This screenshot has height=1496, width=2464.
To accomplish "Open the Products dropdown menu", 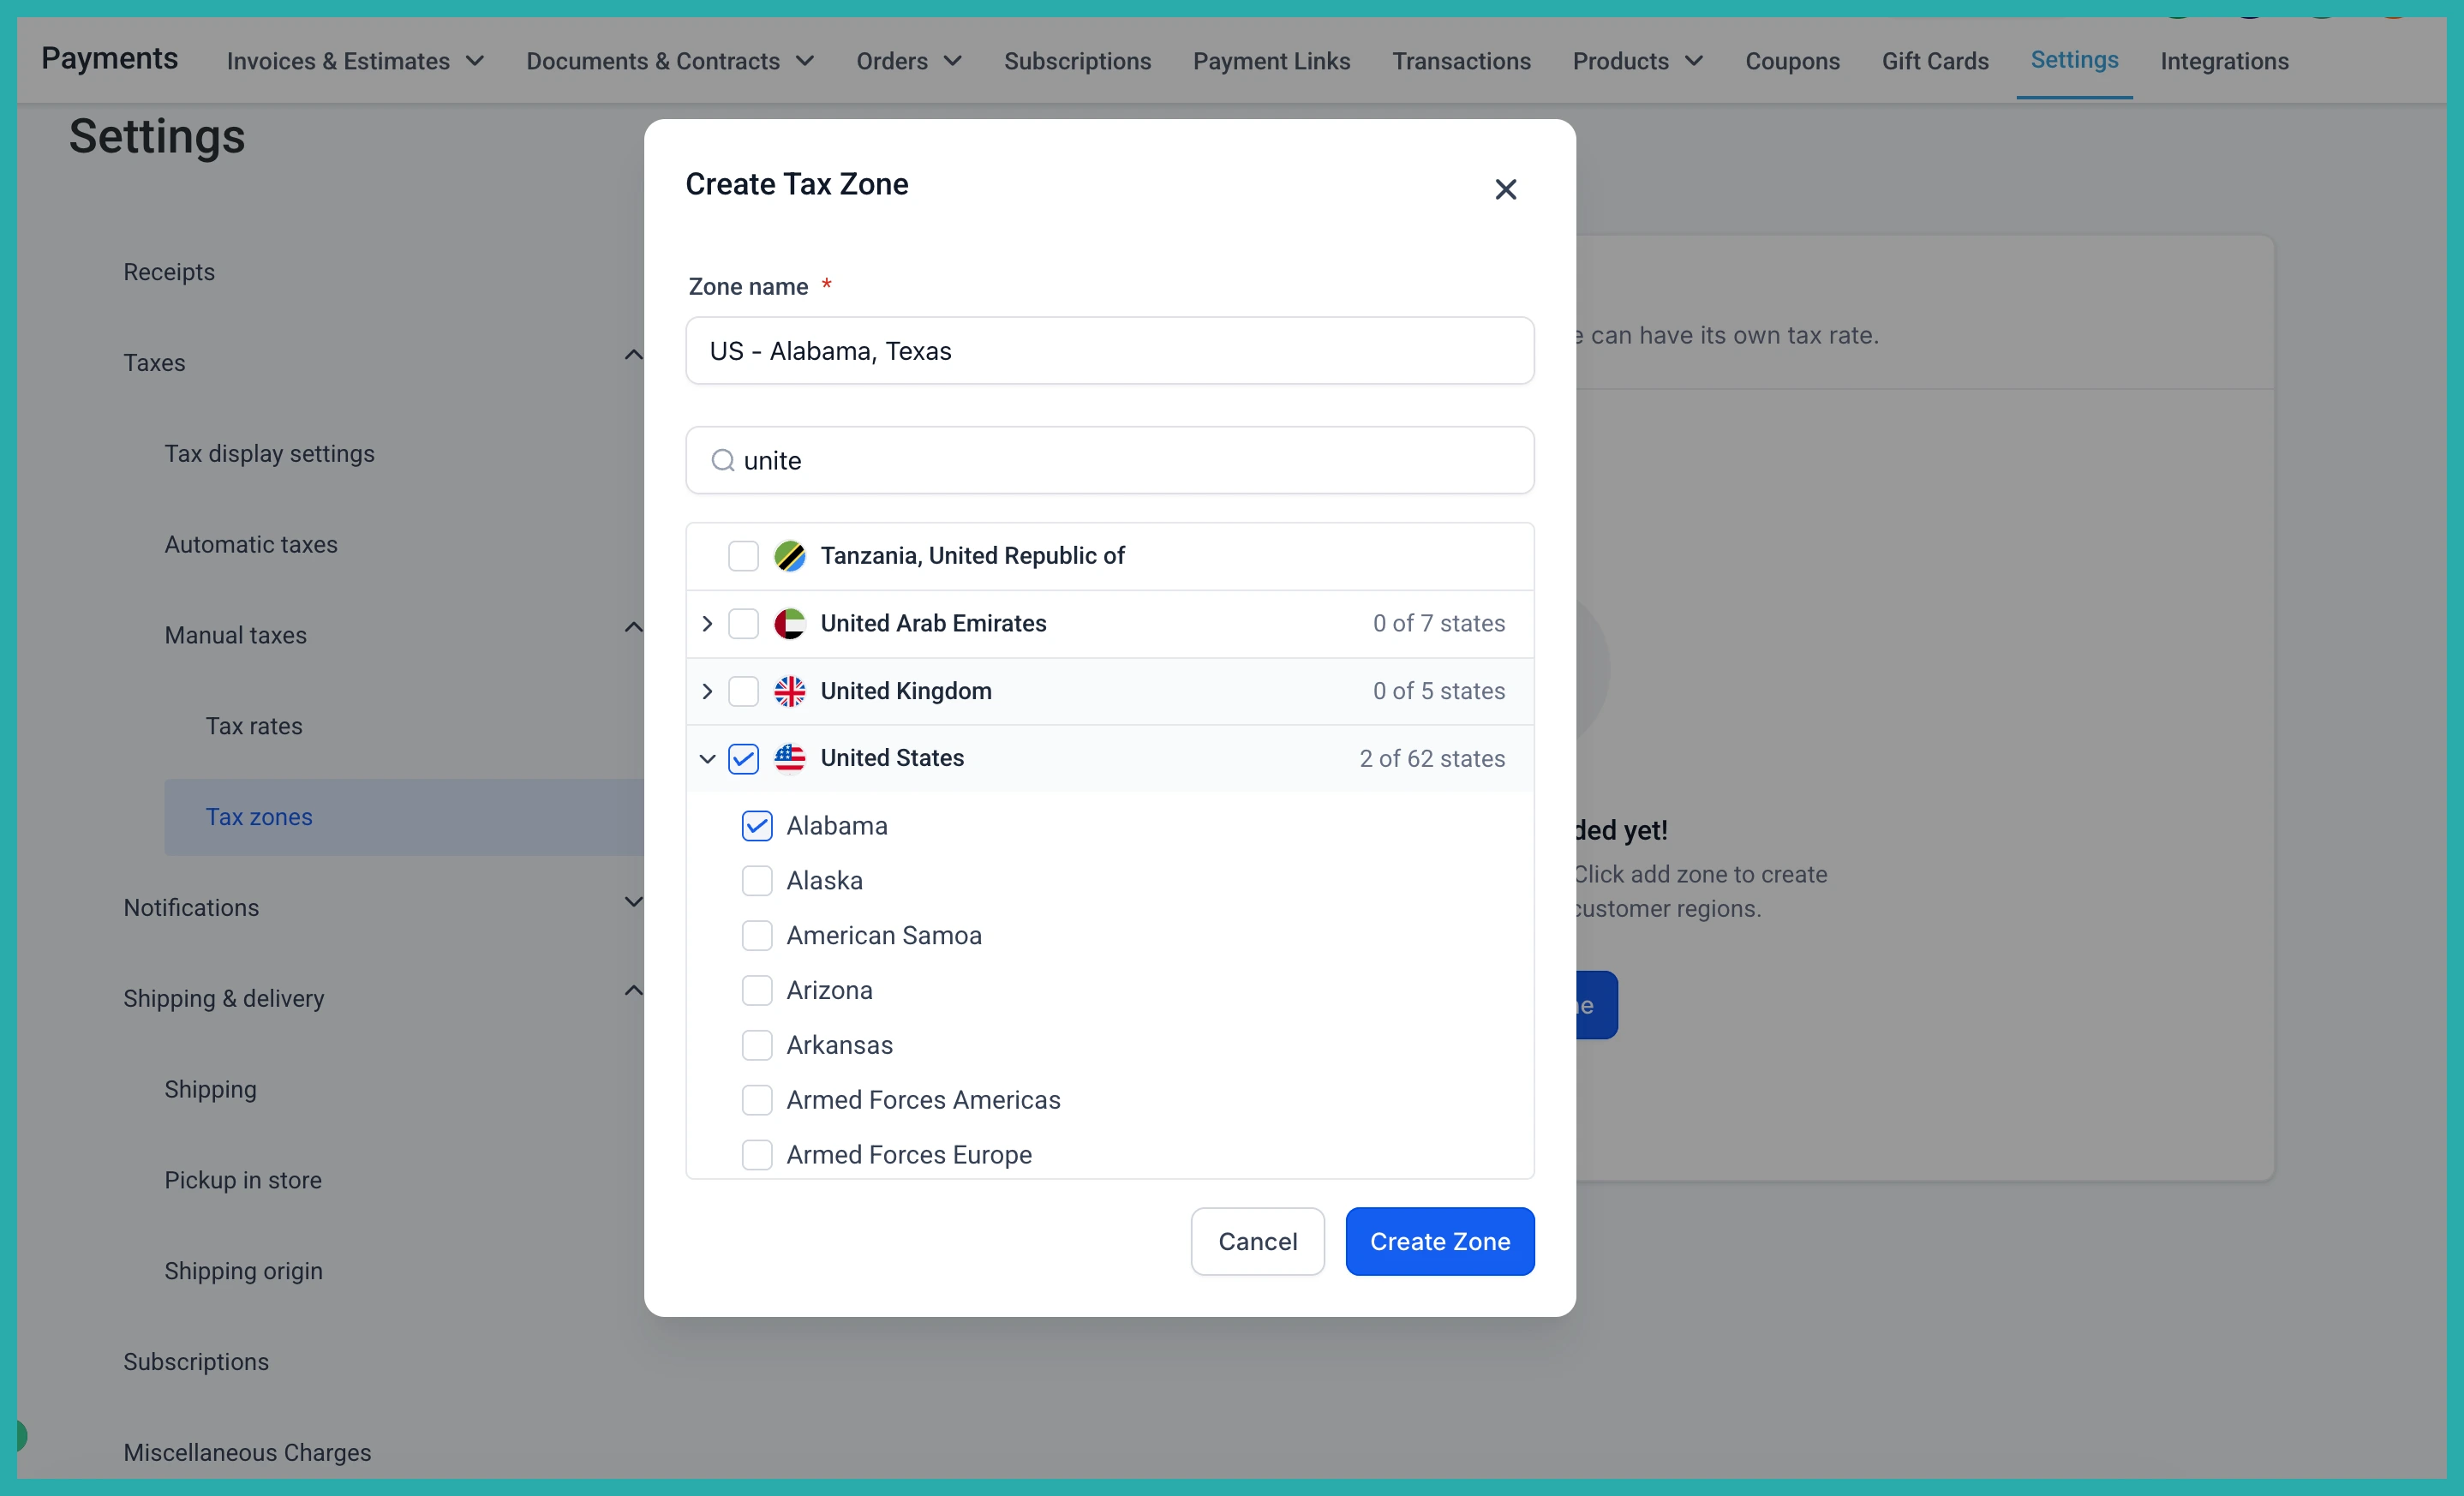I will click(1637, 61).
